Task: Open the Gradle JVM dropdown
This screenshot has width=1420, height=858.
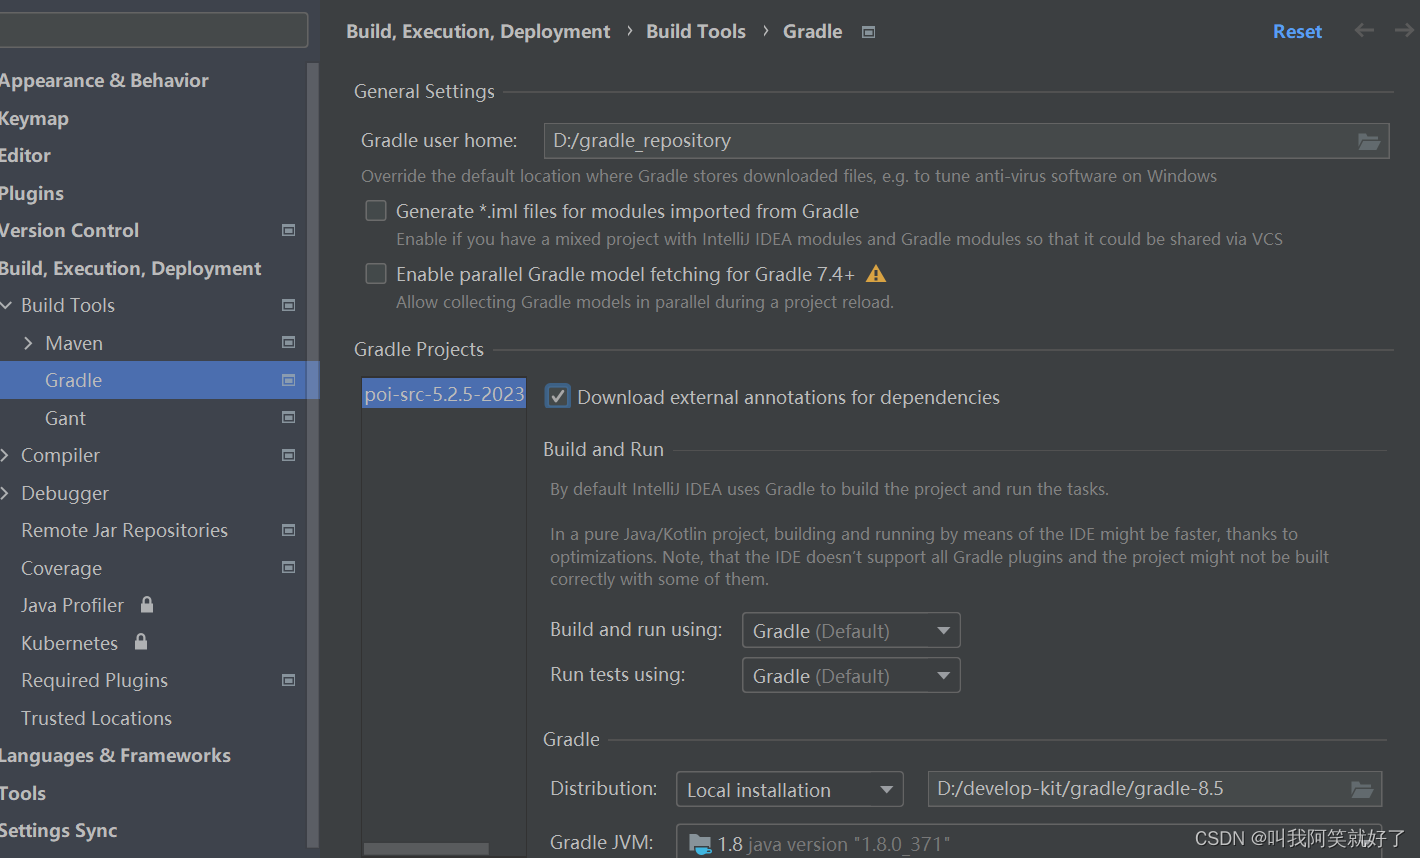Action: (1030, 841)
